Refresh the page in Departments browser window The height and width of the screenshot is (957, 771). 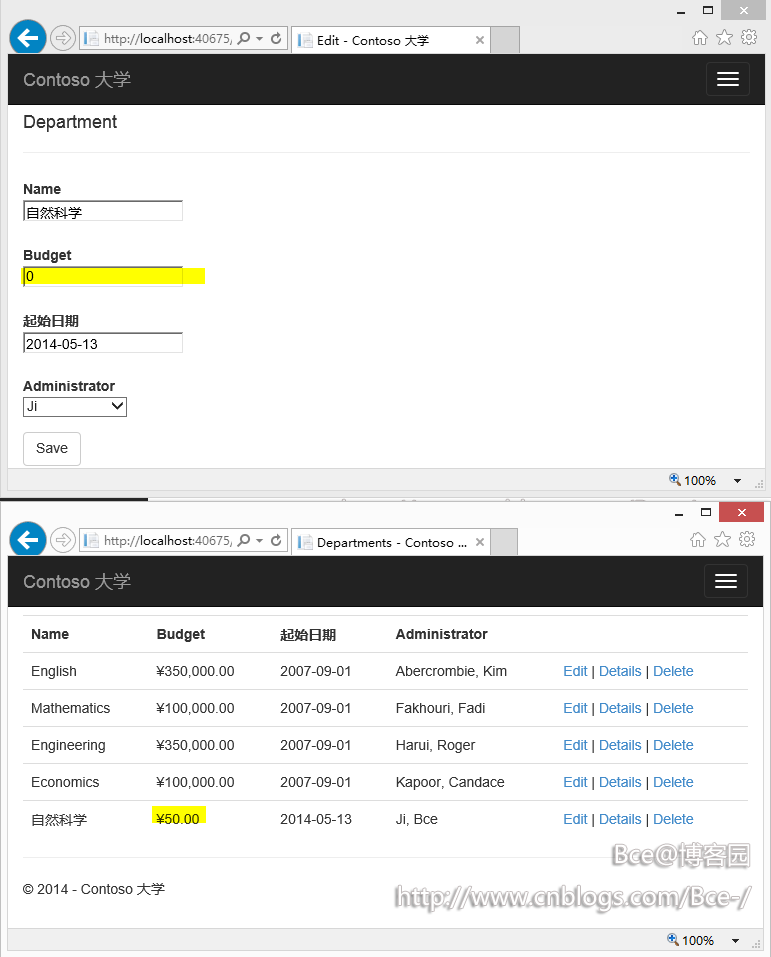tap(276, 540)
